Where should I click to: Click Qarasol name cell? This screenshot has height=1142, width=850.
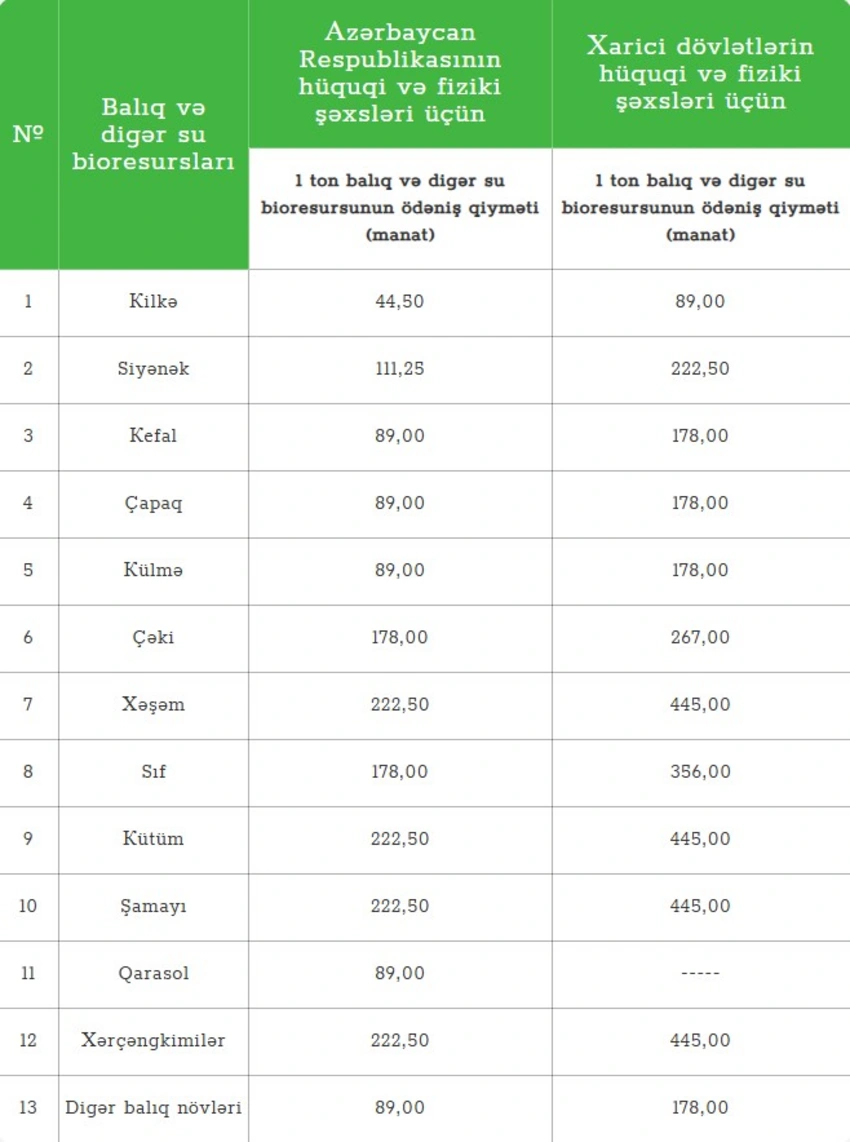point(153,973)
